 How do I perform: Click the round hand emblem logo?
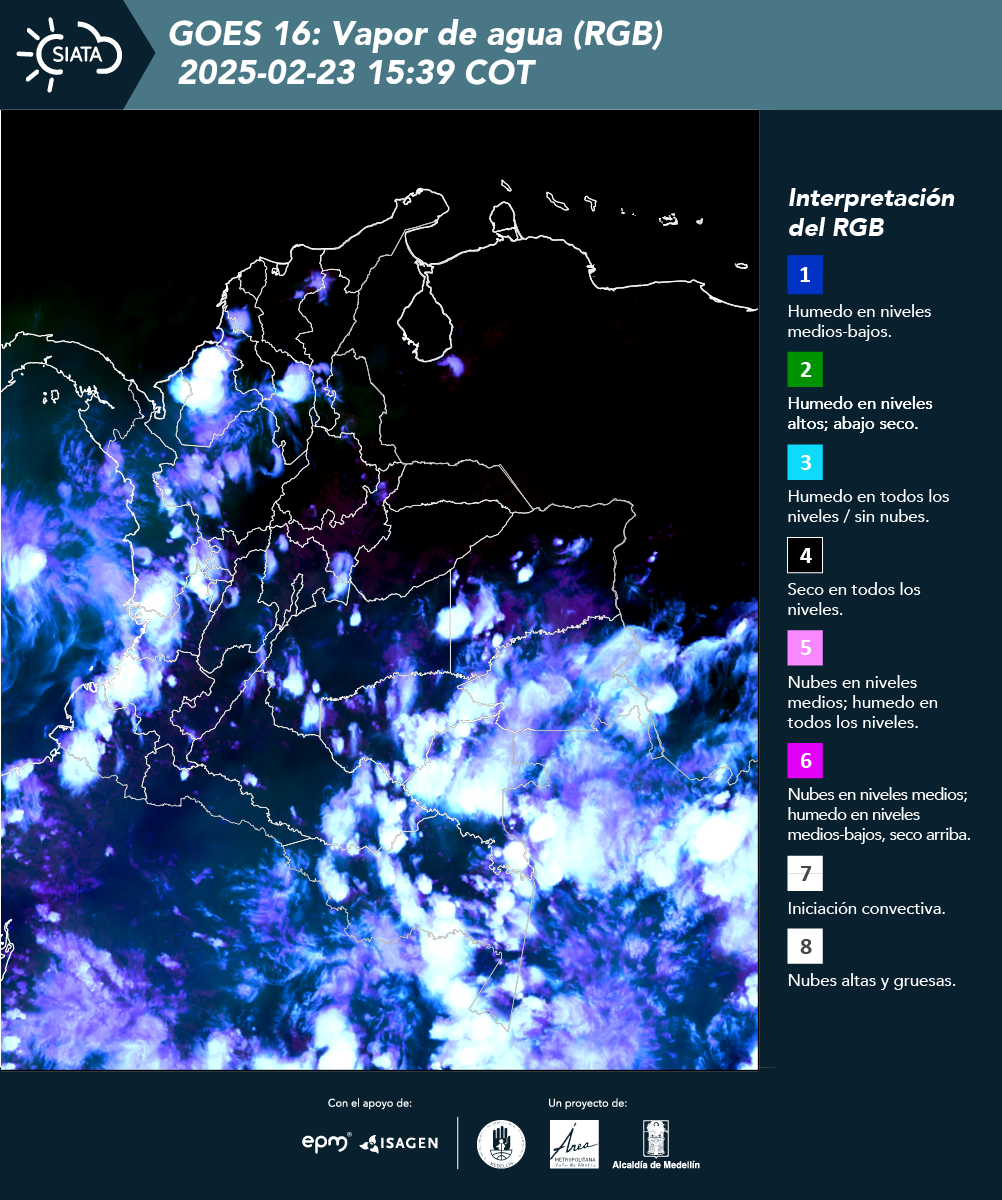click(501, 1144)
